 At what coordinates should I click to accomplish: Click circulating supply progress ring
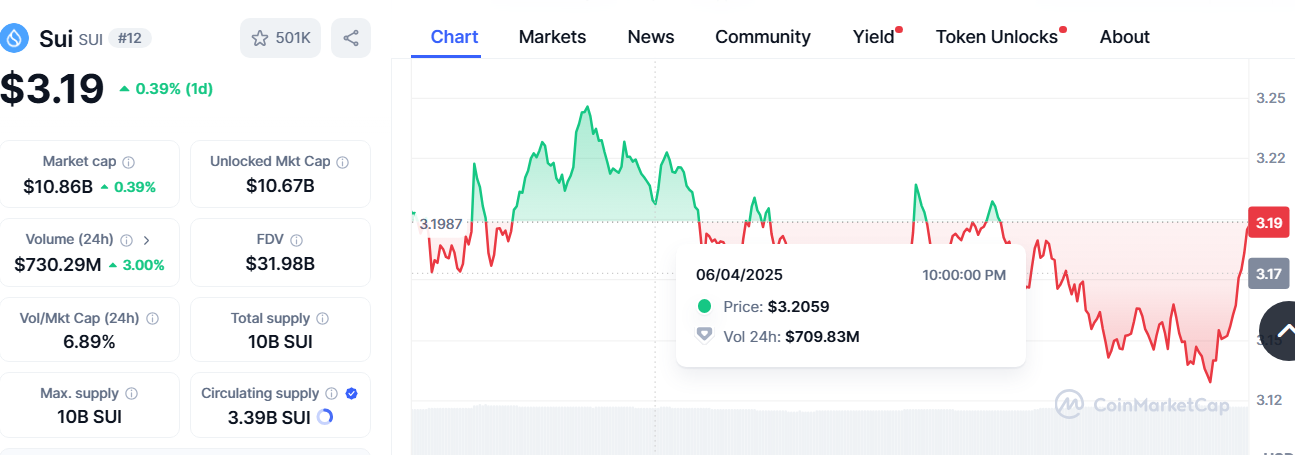point(324,417)
